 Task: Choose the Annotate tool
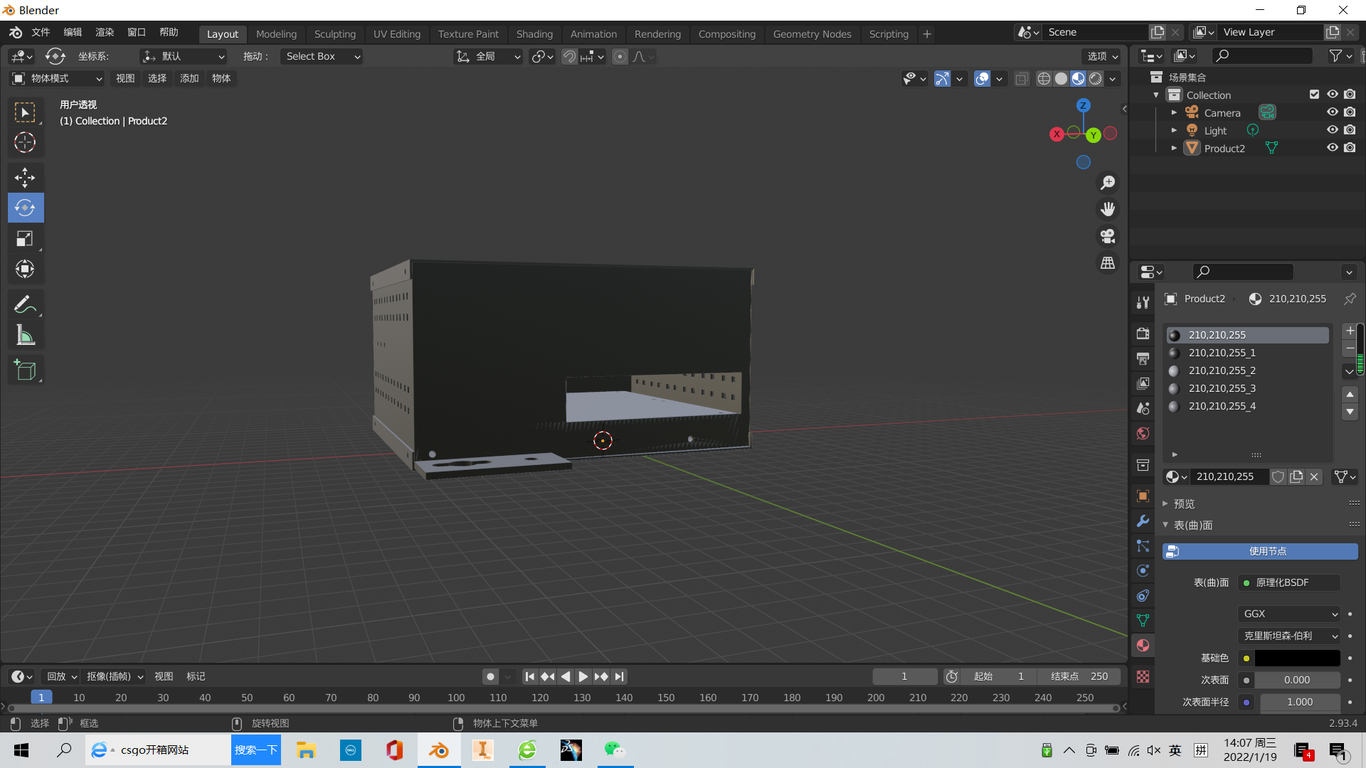(25, 305)
